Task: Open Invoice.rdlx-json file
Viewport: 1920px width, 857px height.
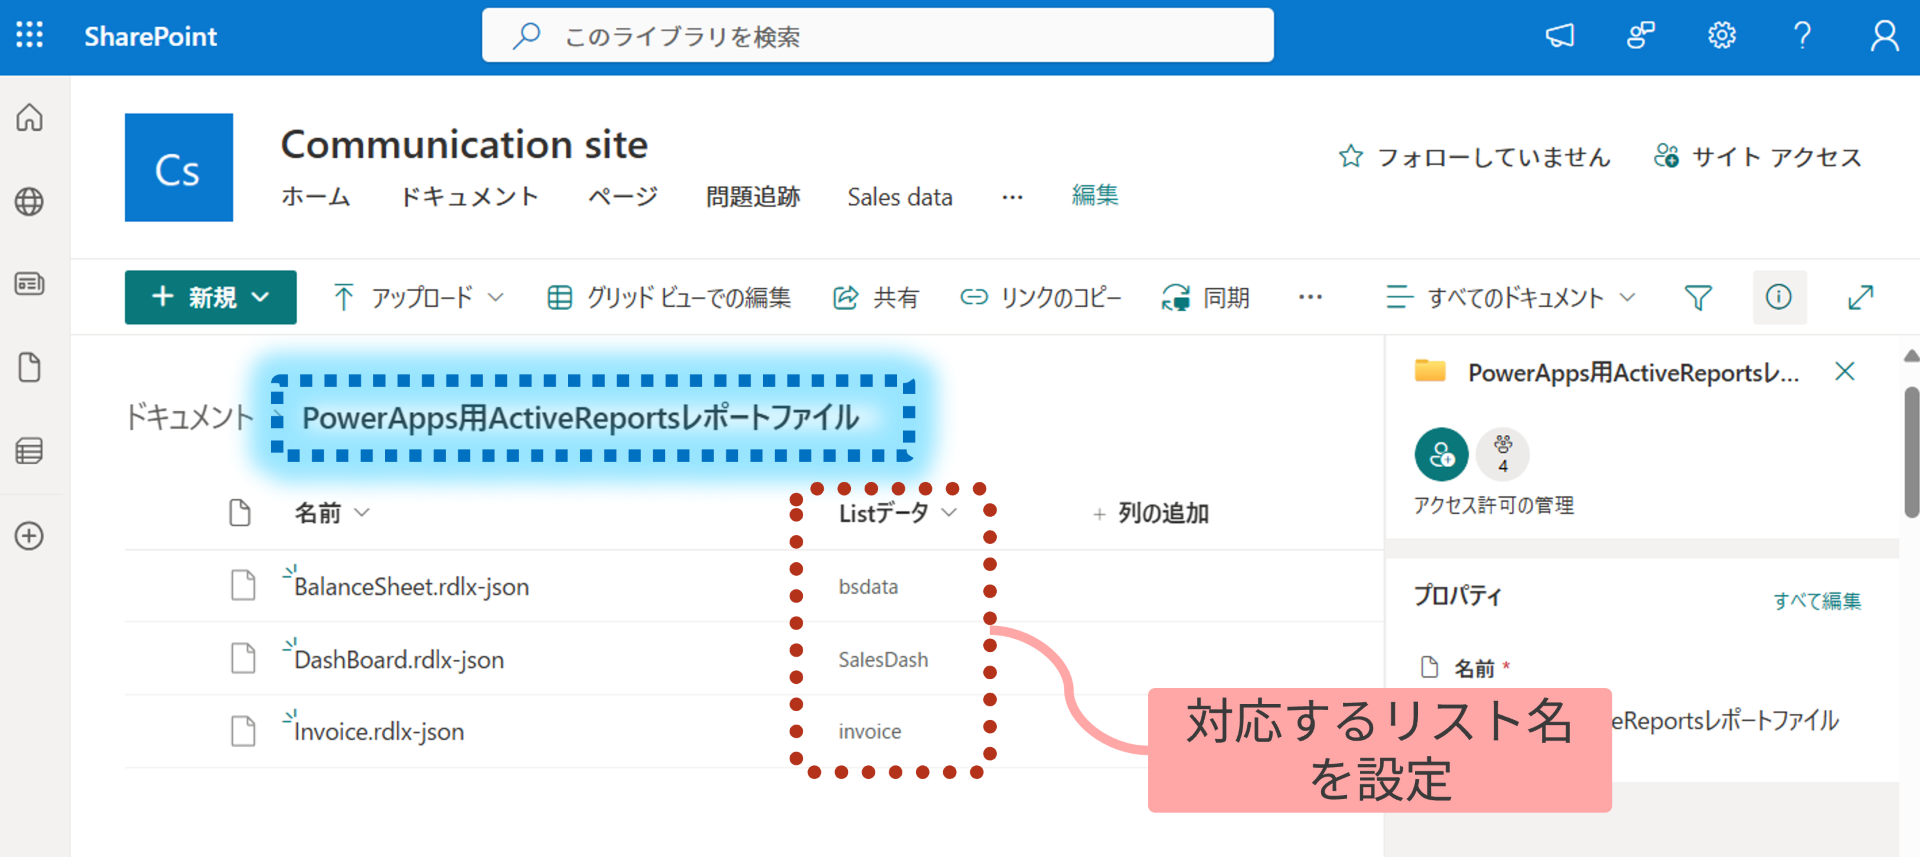Action: click(x=379, y=731)
